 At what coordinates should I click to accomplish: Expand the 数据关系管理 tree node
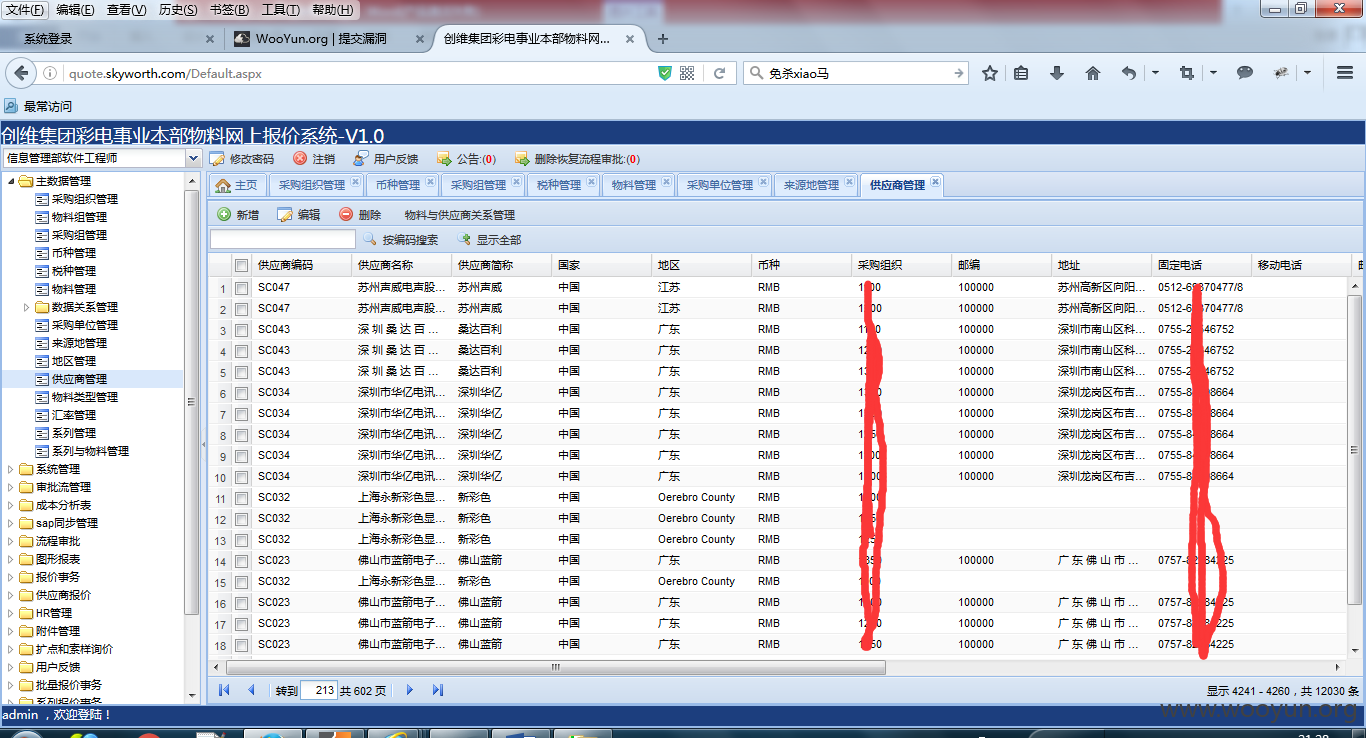coord(27,307)
